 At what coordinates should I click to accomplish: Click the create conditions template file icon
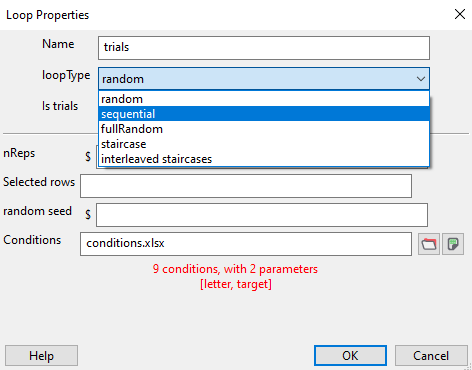coord(453,244)
